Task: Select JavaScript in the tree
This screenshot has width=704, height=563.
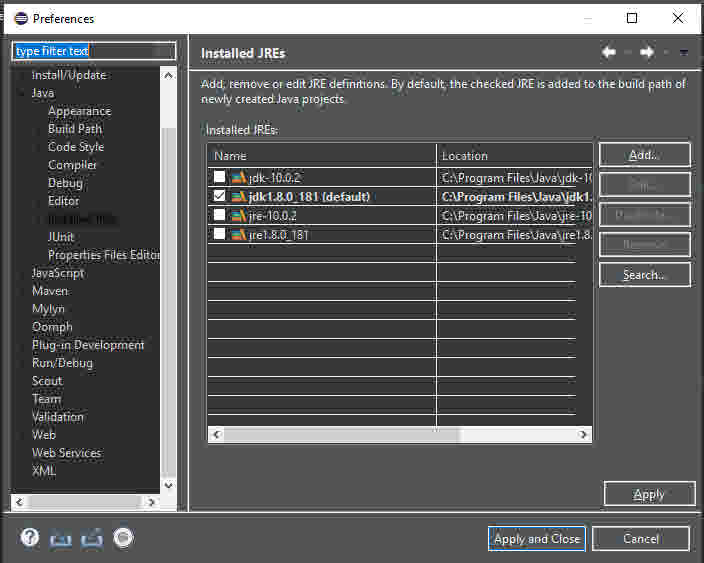Action: [58, 273]
